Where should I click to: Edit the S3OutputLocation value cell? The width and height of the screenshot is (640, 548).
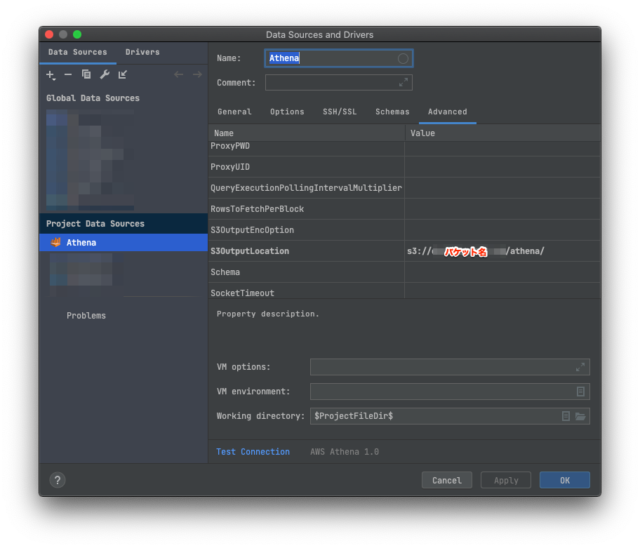(502, 251)
